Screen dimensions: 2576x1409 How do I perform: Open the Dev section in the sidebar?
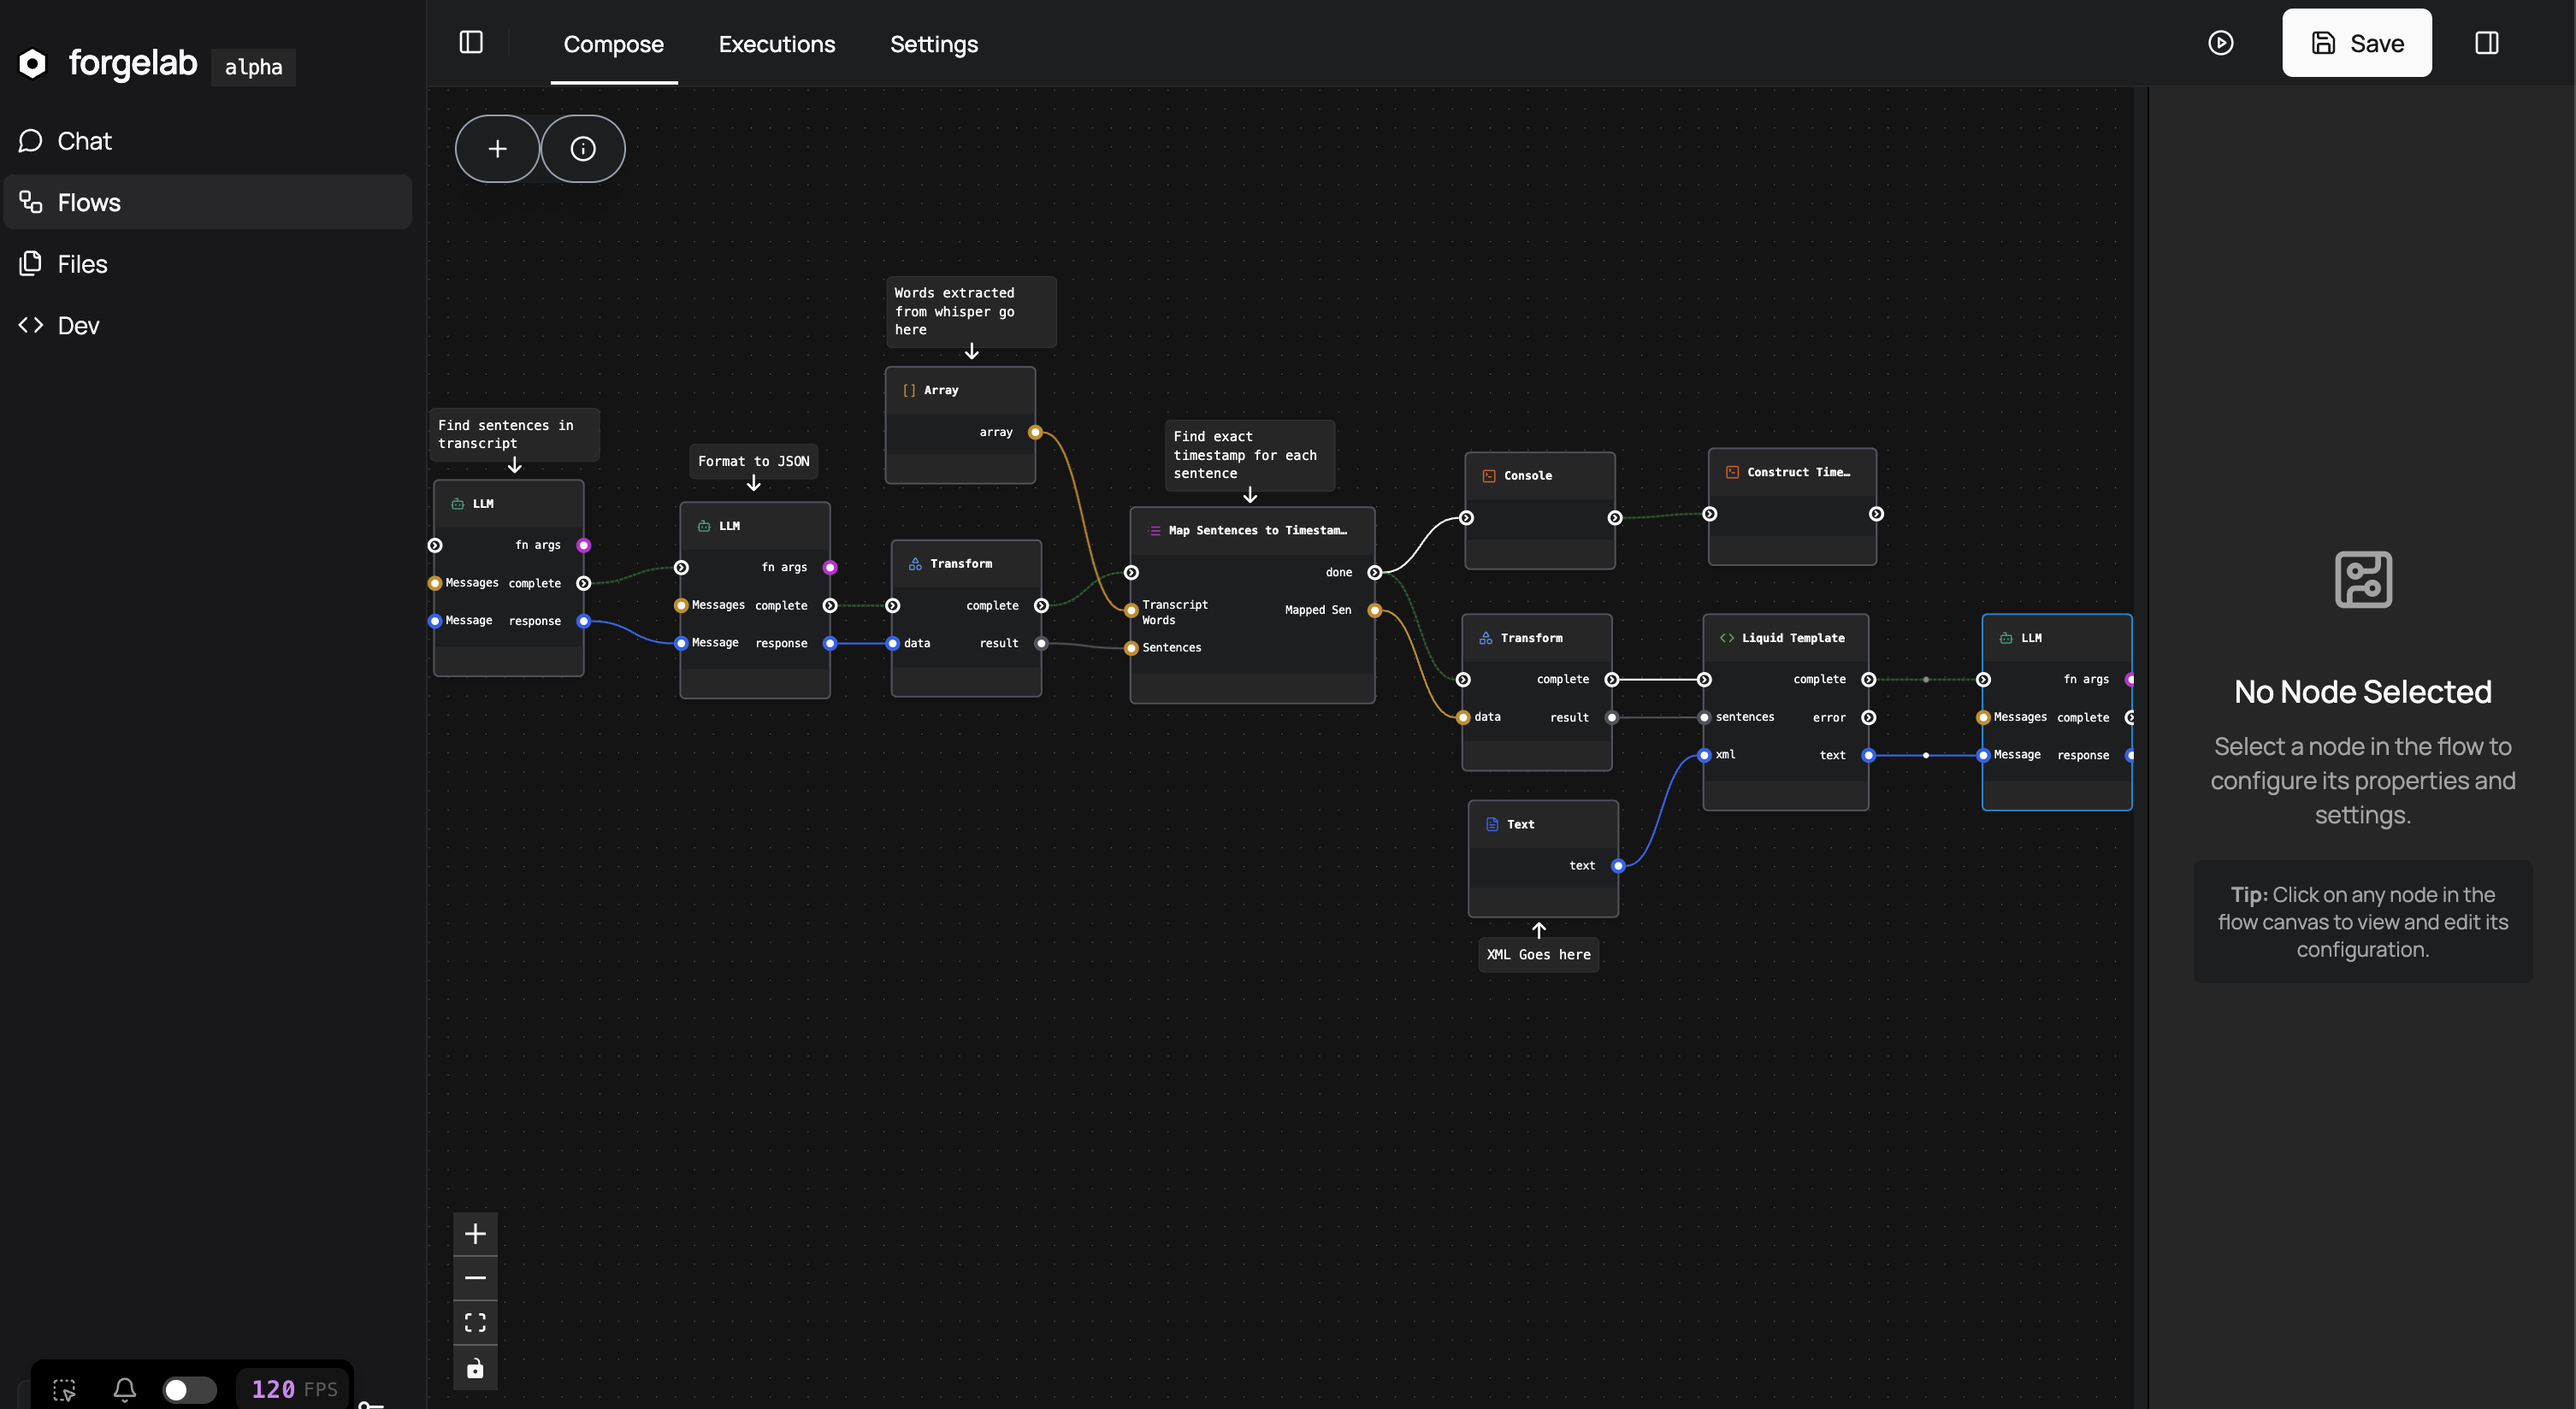(x=77, y=325)
